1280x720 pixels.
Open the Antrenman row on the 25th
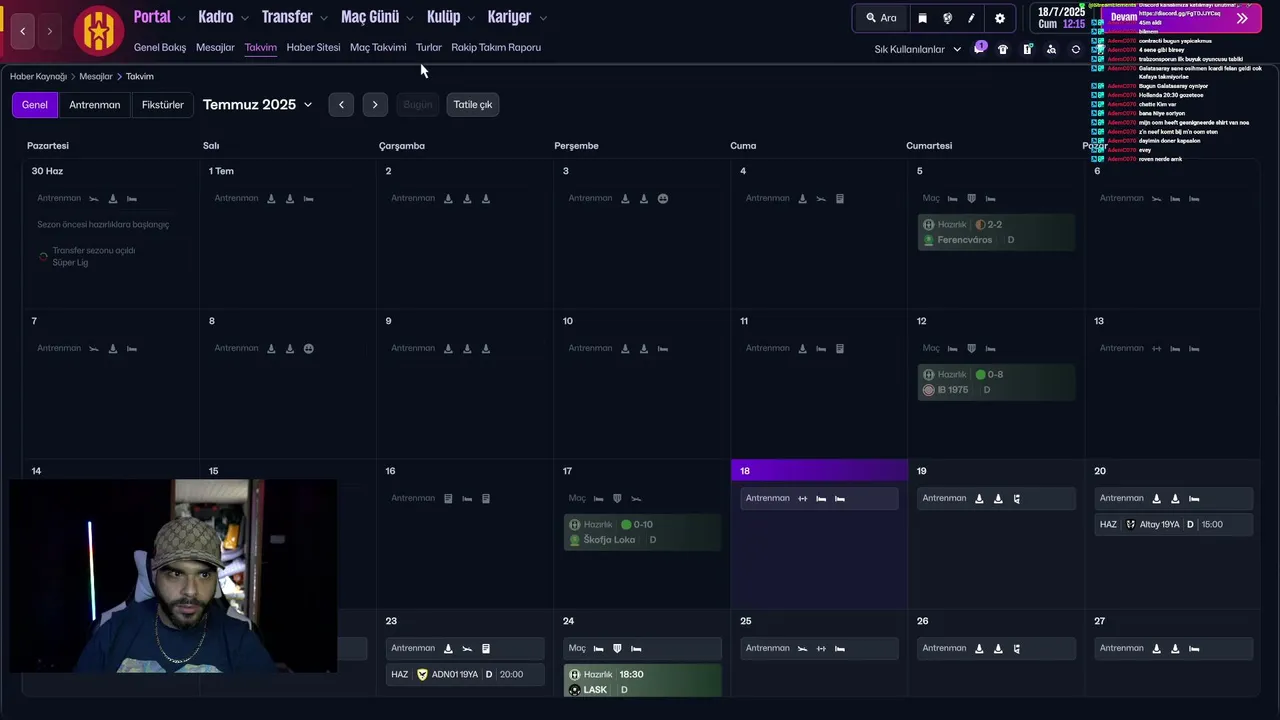pos(819,648)
